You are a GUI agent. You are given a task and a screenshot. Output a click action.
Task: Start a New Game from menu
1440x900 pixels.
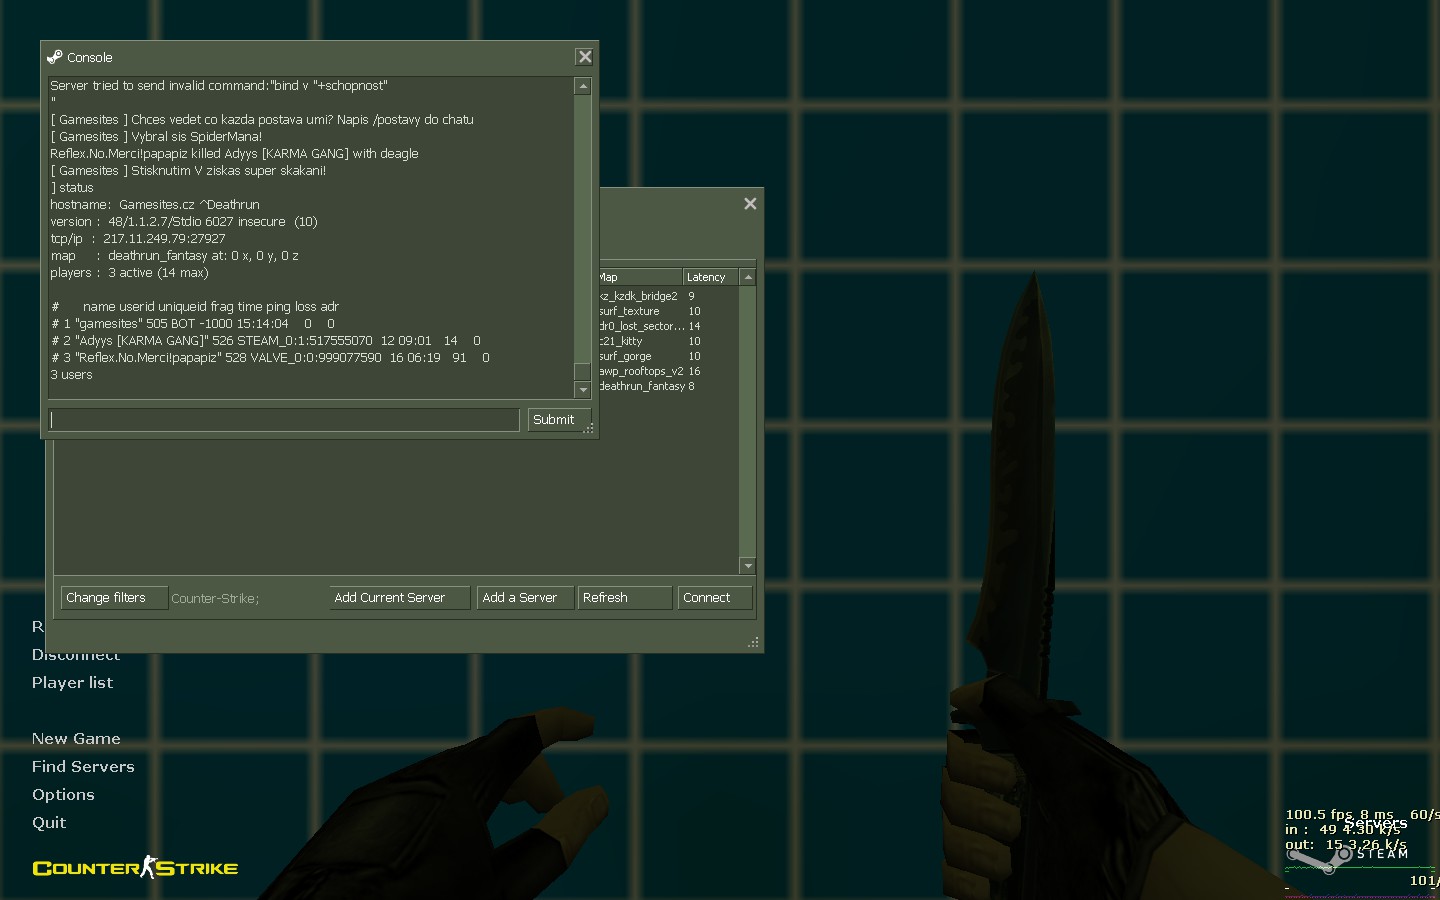click(x=76, y=739)
